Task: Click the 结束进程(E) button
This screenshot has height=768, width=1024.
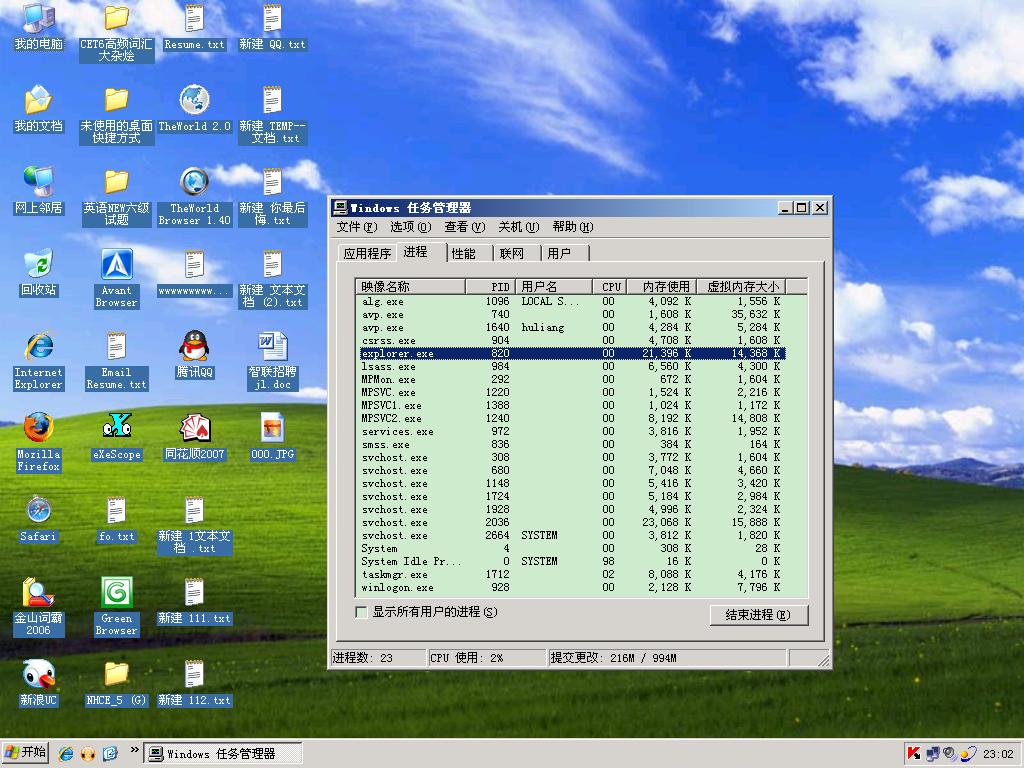Action: (x=758, y=615)
